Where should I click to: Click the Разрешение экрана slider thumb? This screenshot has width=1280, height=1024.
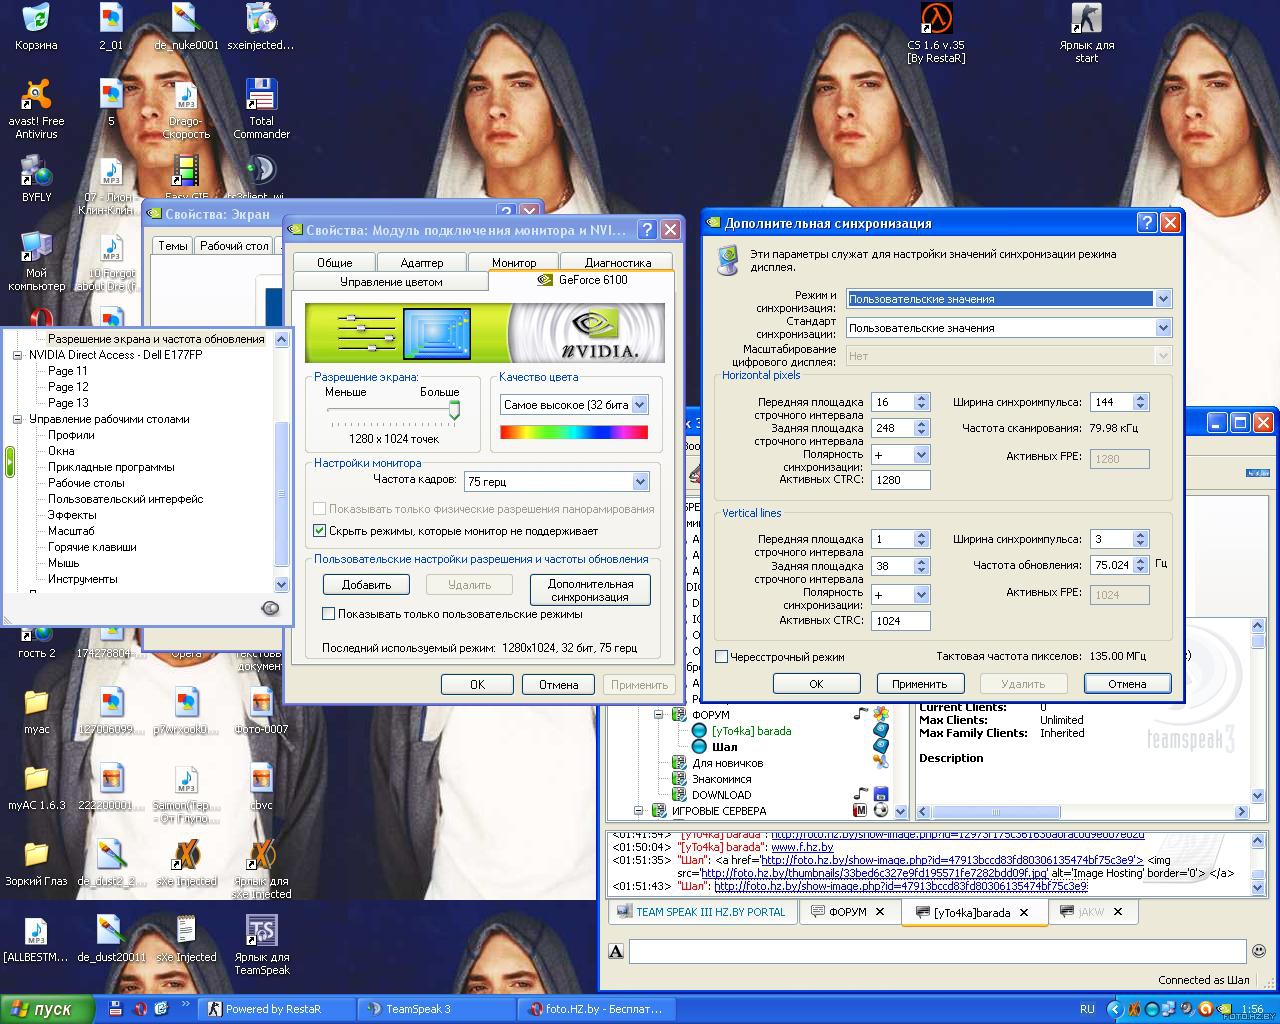pos(454,410)
